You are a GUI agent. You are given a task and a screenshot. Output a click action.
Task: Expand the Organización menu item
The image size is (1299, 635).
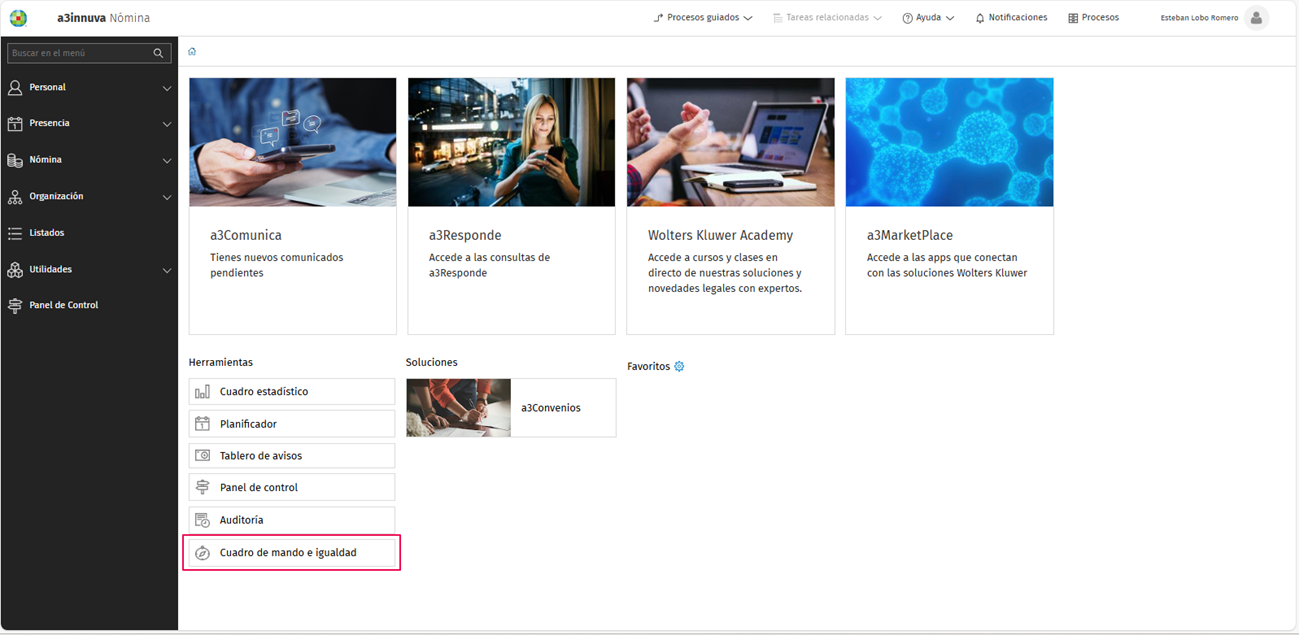pyautogui.click(x=89, y=196)
